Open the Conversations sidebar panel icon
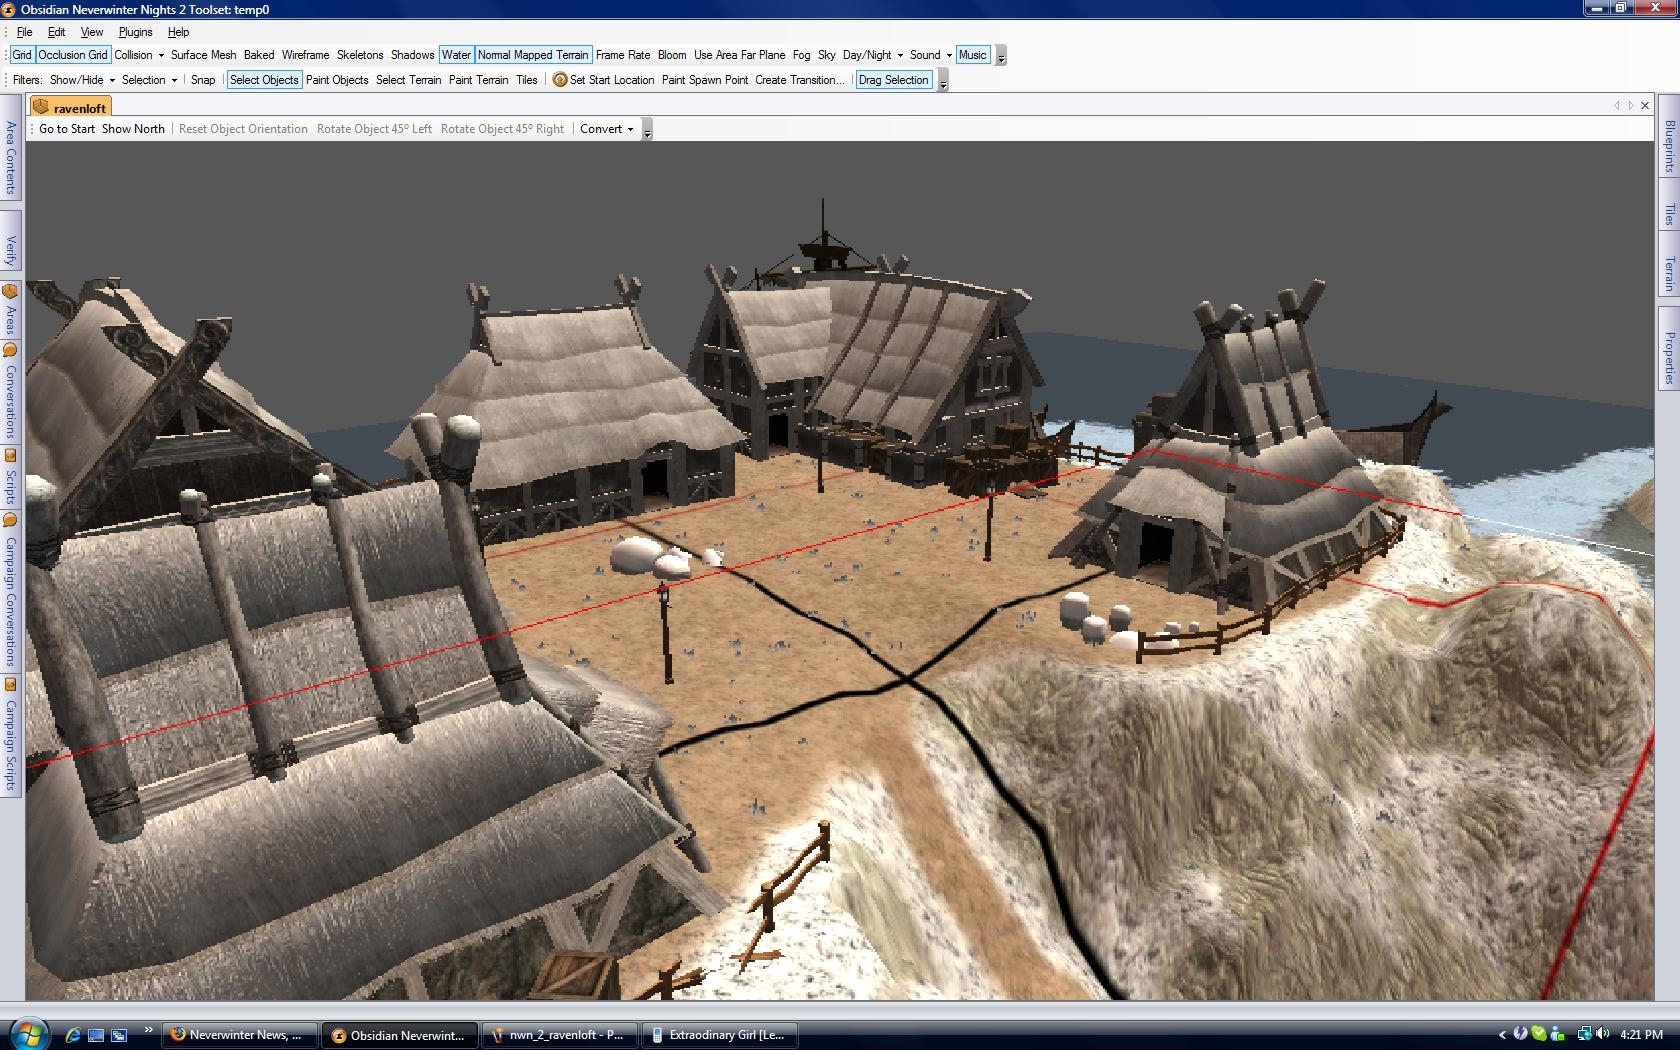 click(10, 350)
